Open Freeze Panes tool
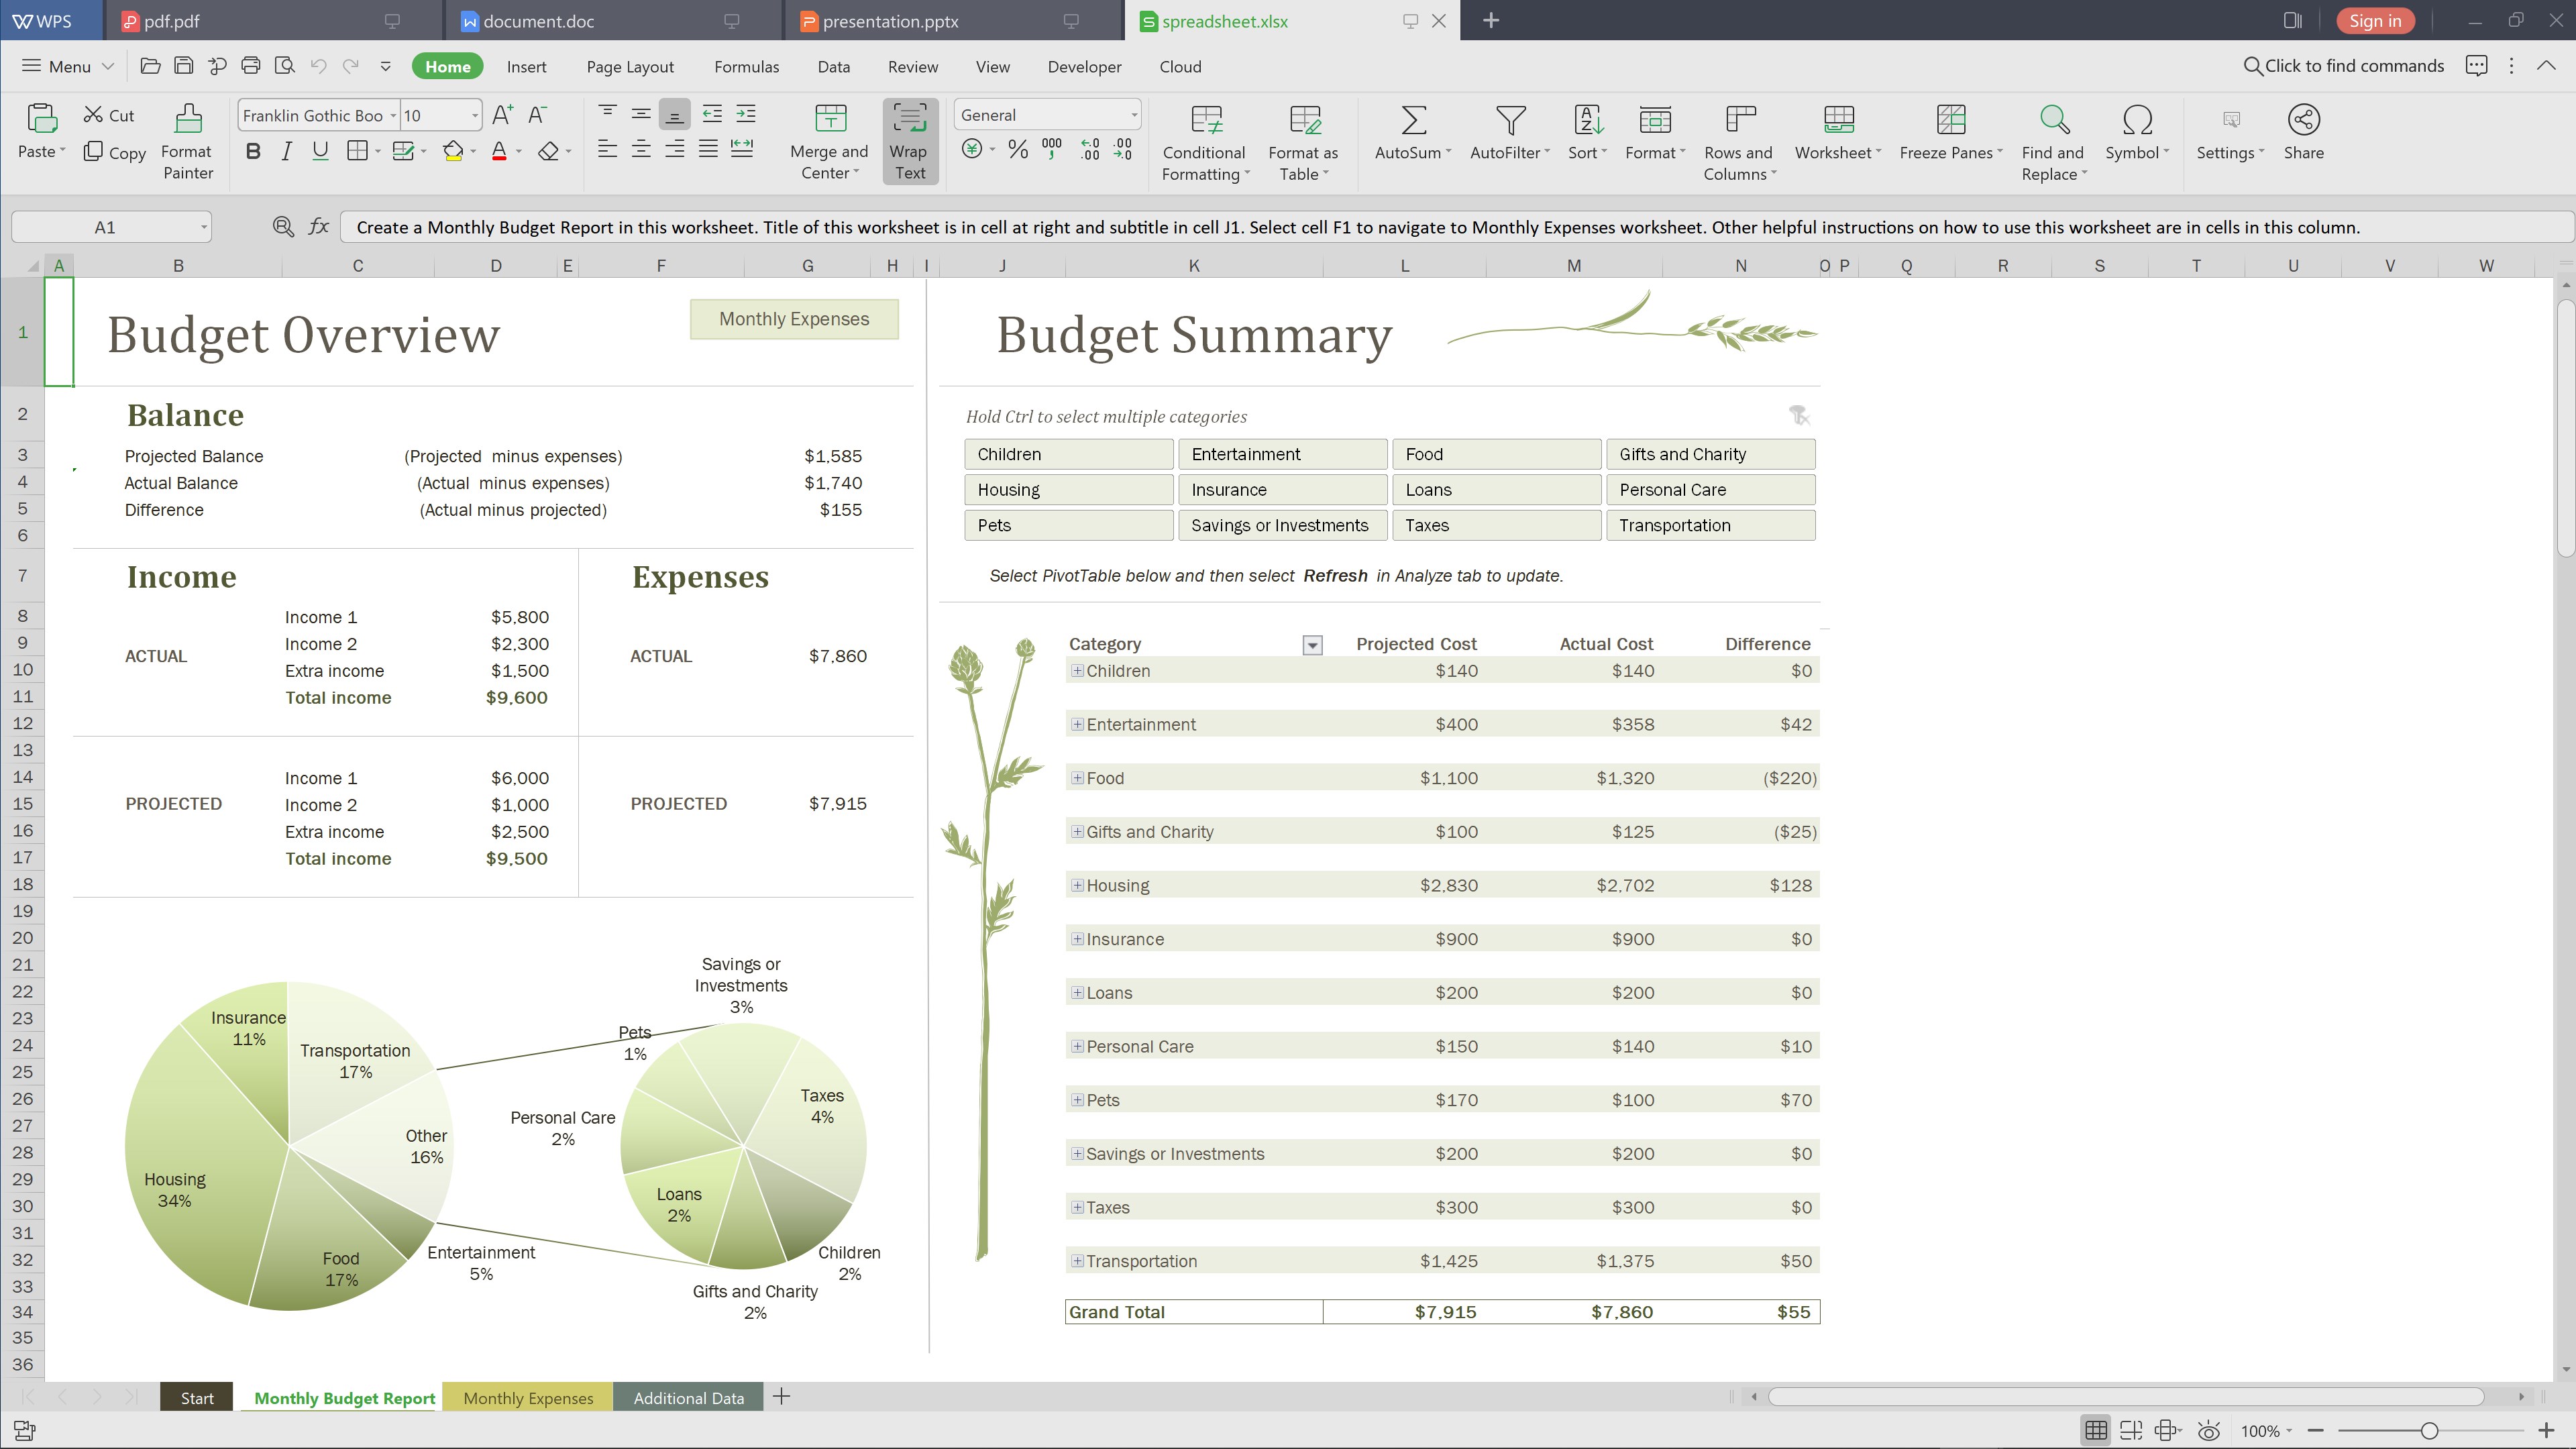 coord(1950,121)
